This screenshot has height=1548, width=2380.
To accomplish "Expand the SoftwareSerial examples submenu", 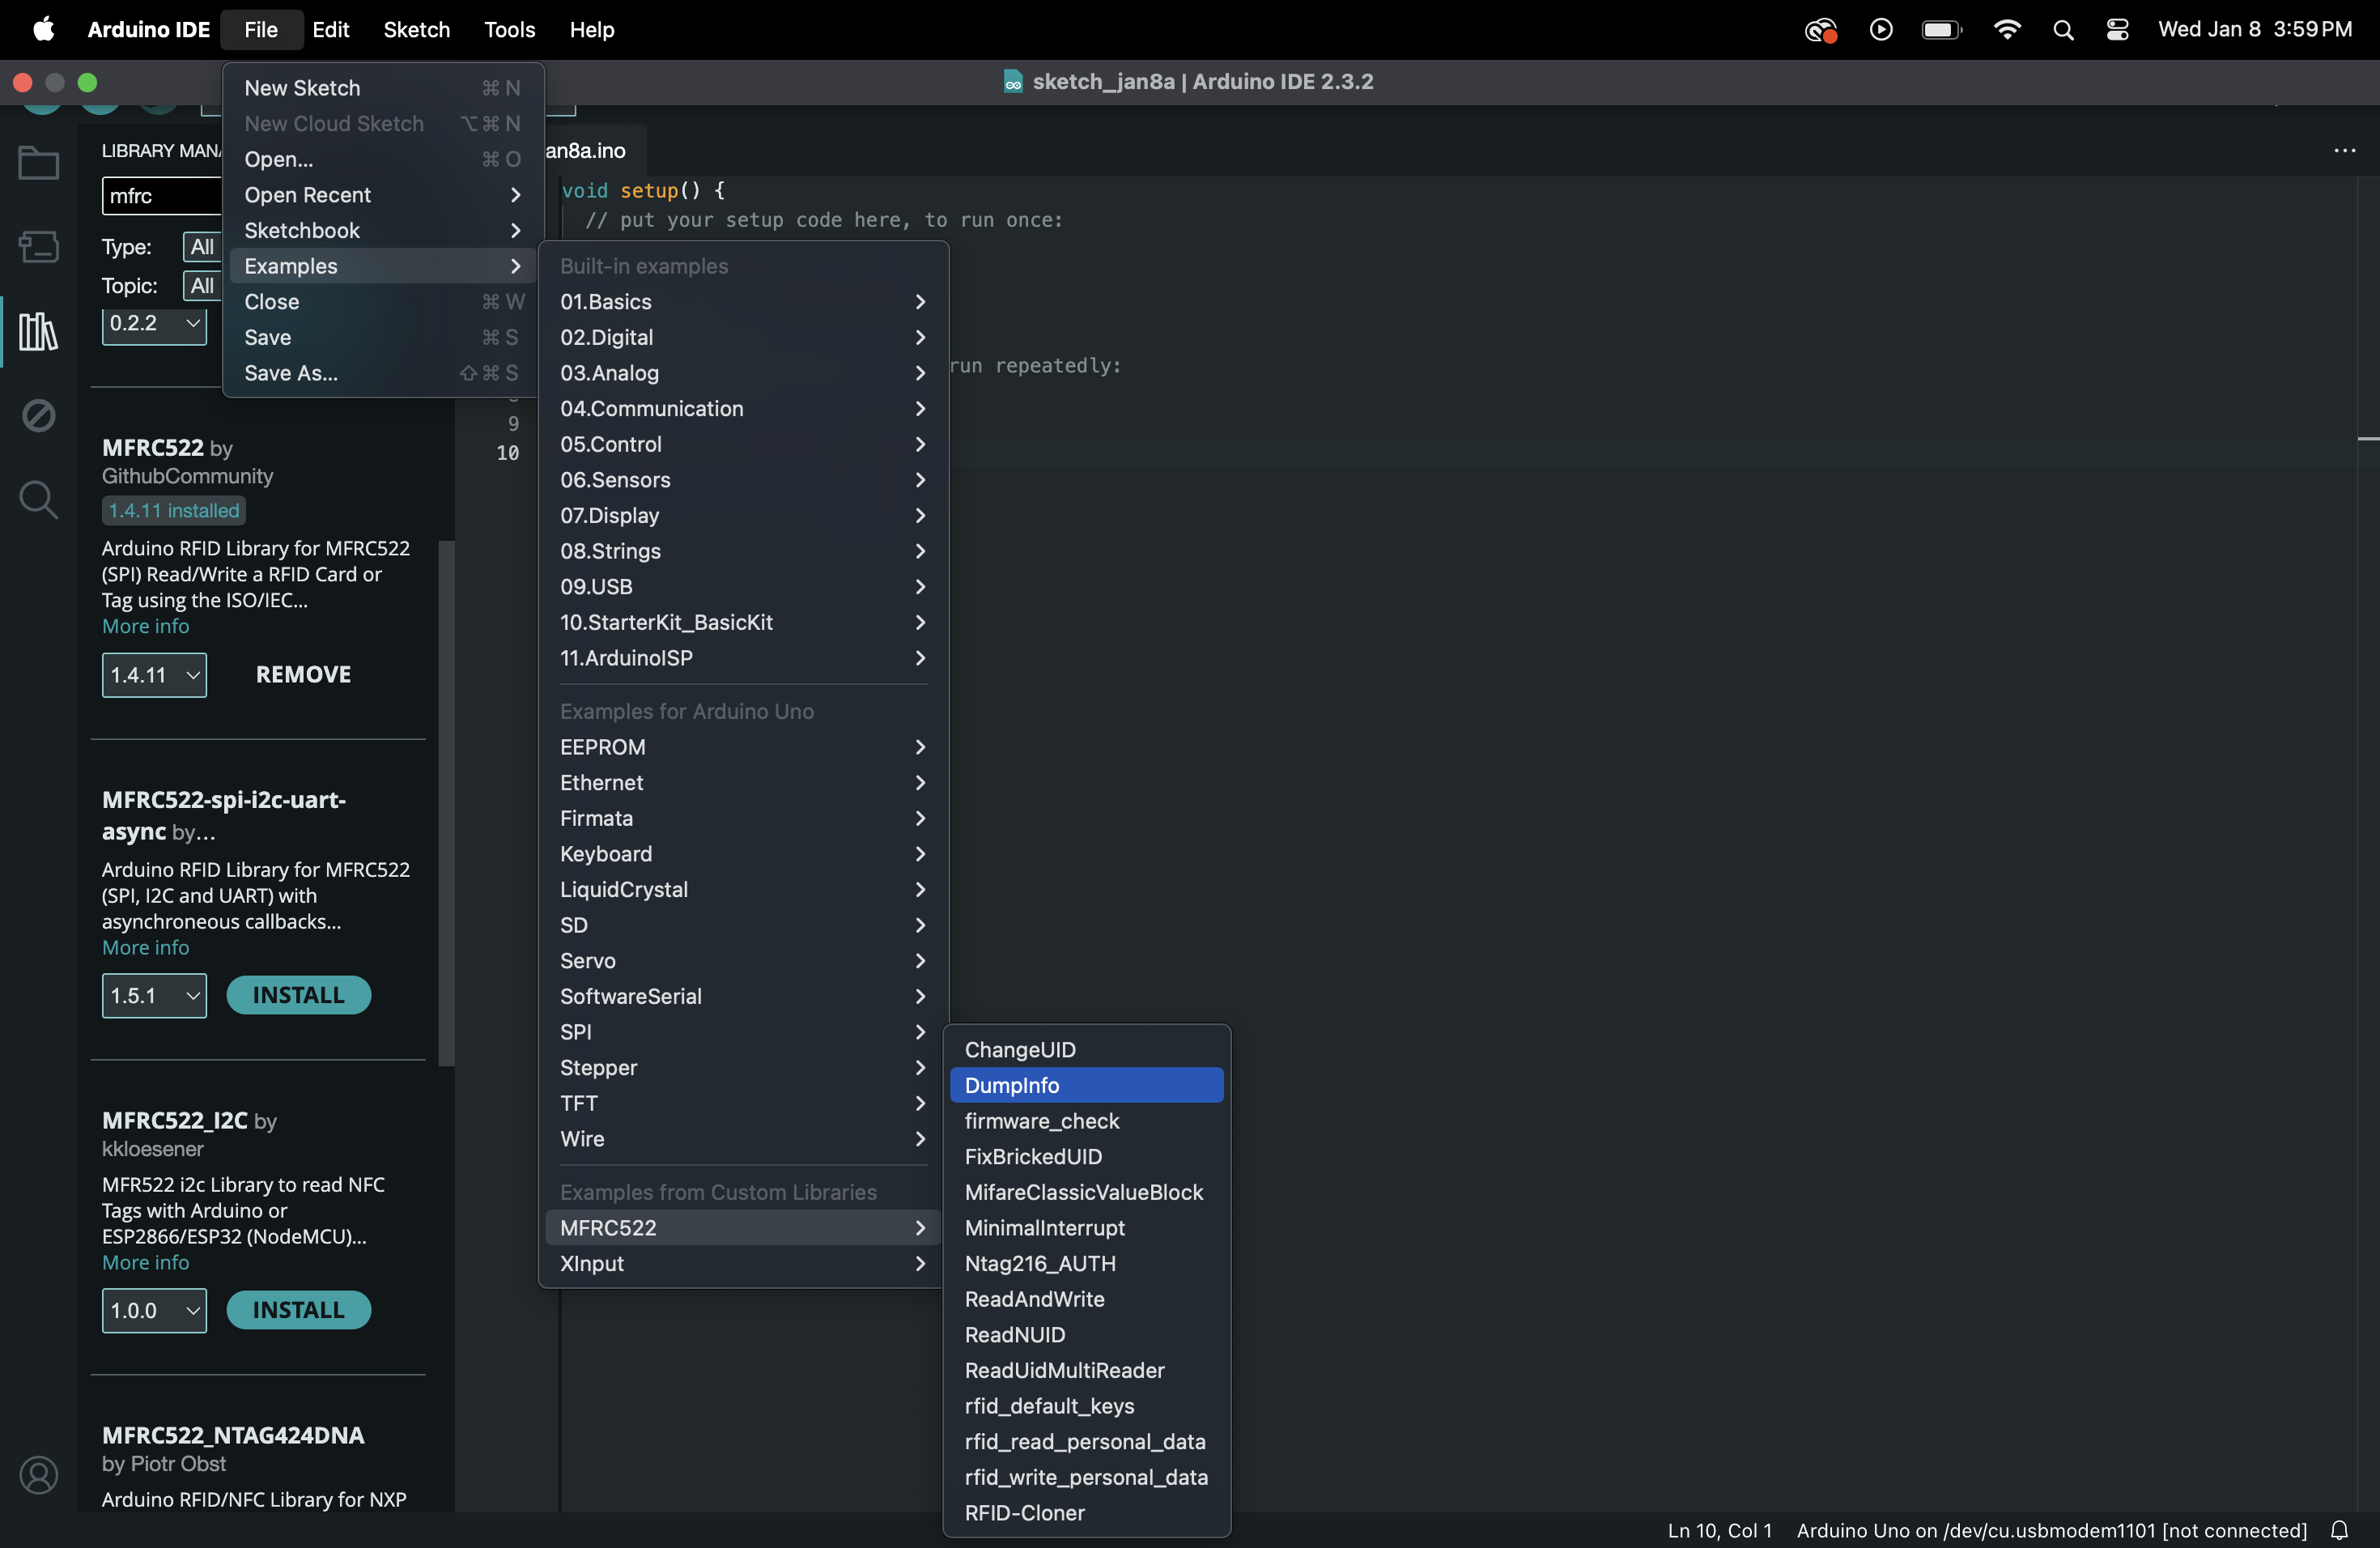I will coord(743,997).
